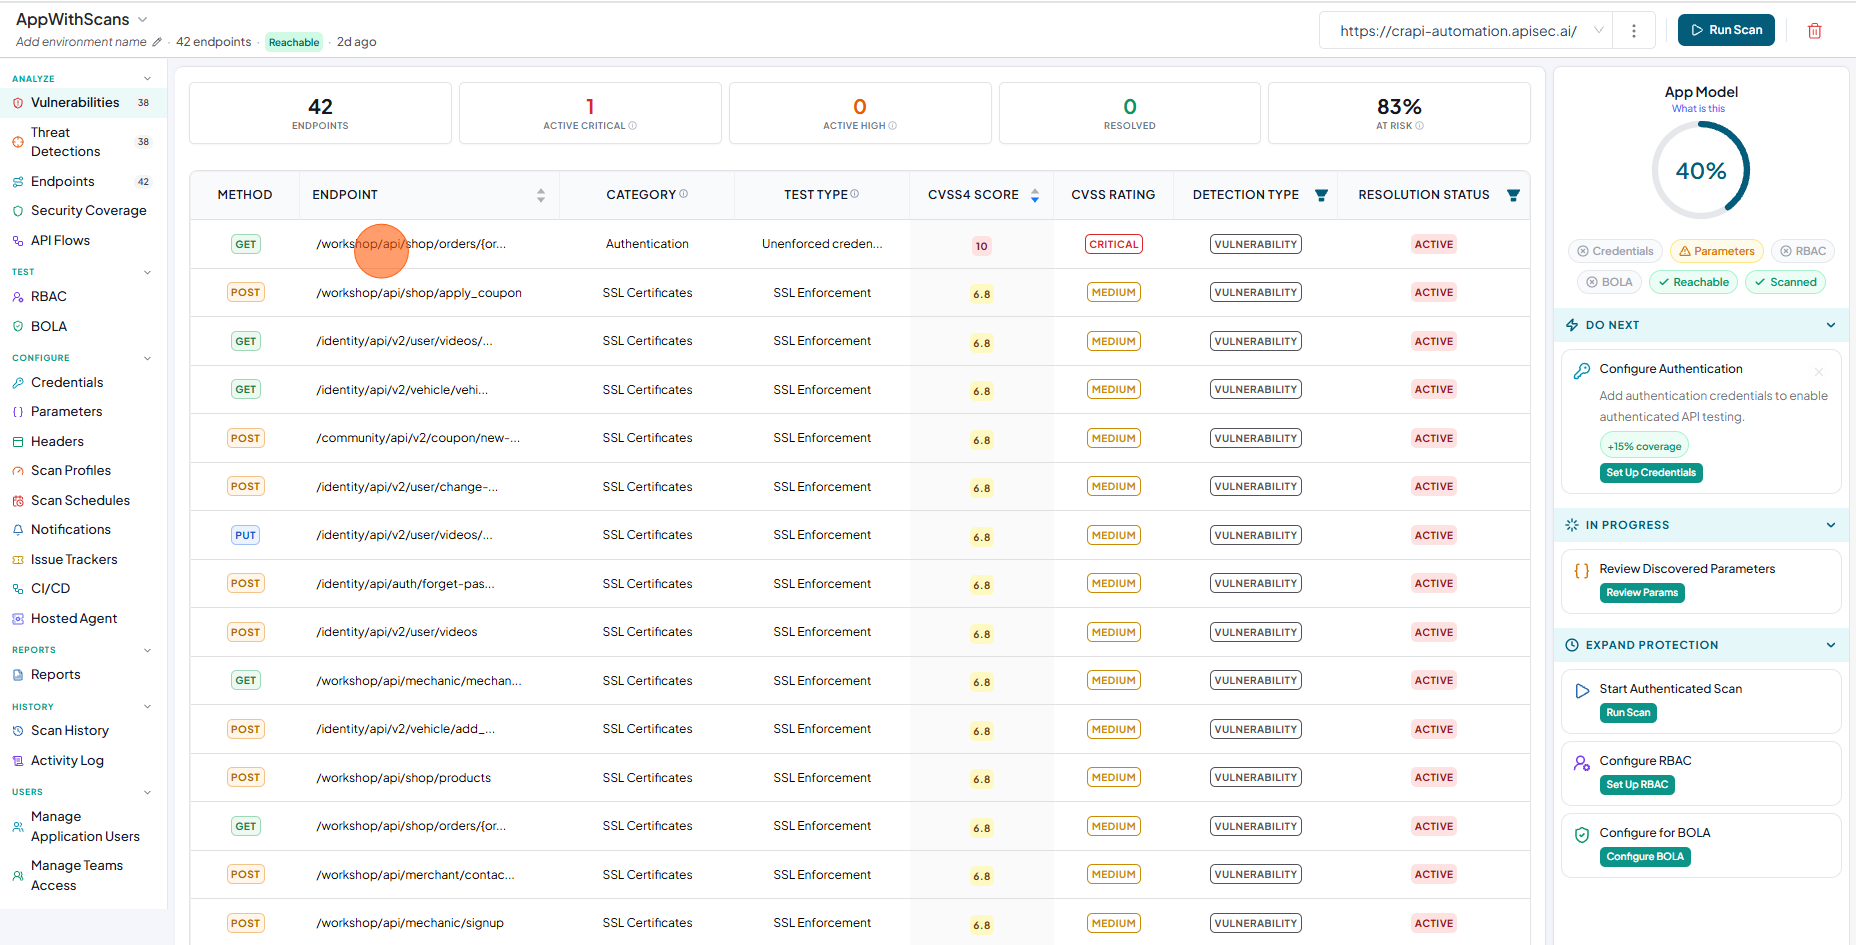Viewport: 1856px width, 945px height.
Task: Click the Run Scan button in header
Action: tap(1727, 30)
